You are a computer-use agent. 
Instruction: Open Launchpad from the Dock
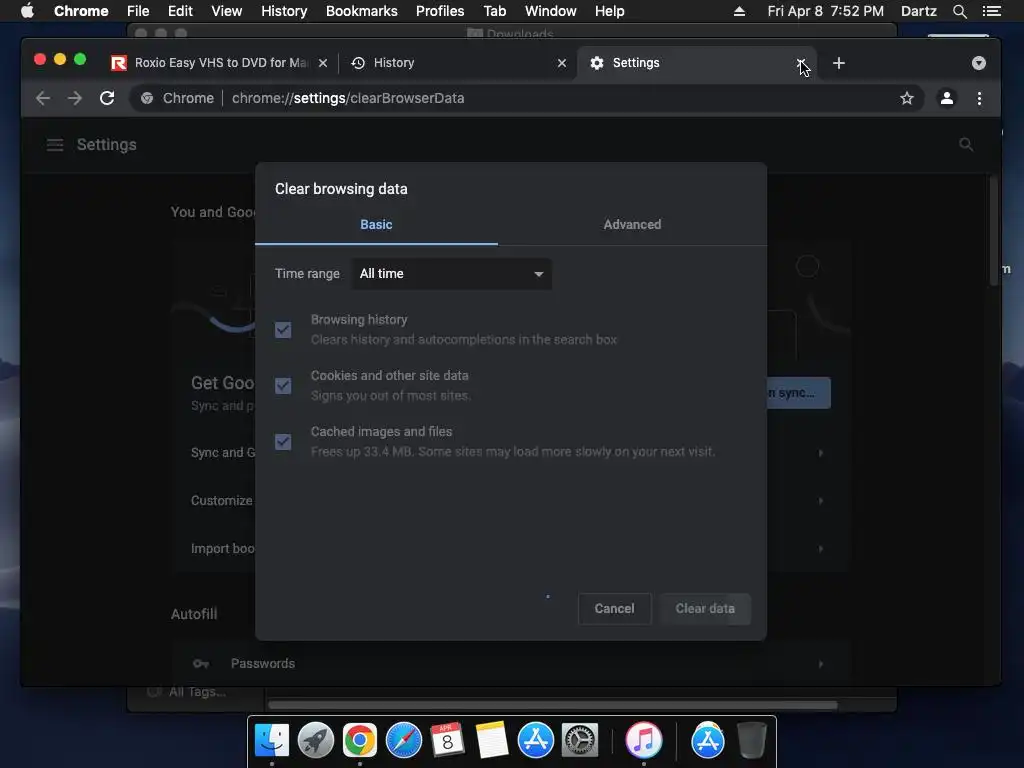[x=315, y=740]
